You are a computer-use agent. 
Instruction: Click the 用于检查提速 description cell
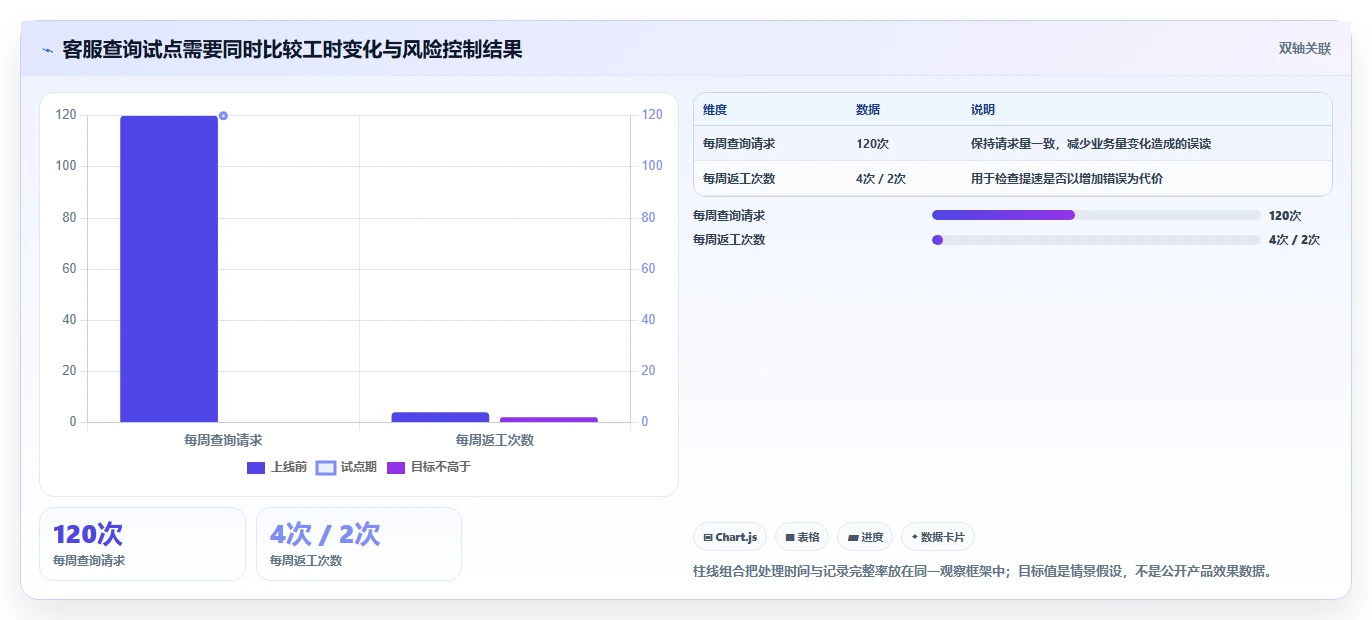1067,179
